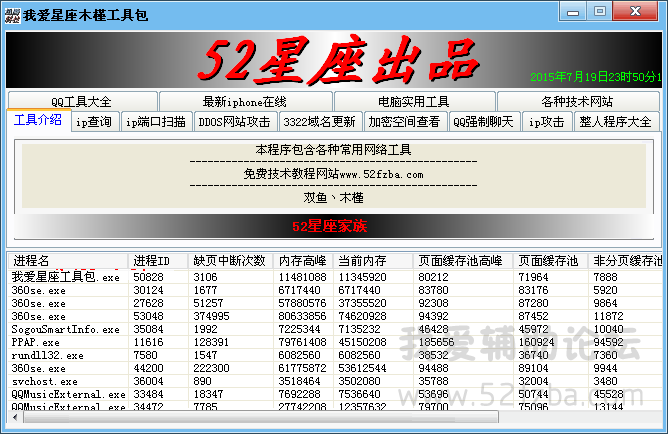The width and height of the screenshot is (668, 434).
Task: Click the horizontal scrollbar left arrow
Action: [x=16, y=417]
